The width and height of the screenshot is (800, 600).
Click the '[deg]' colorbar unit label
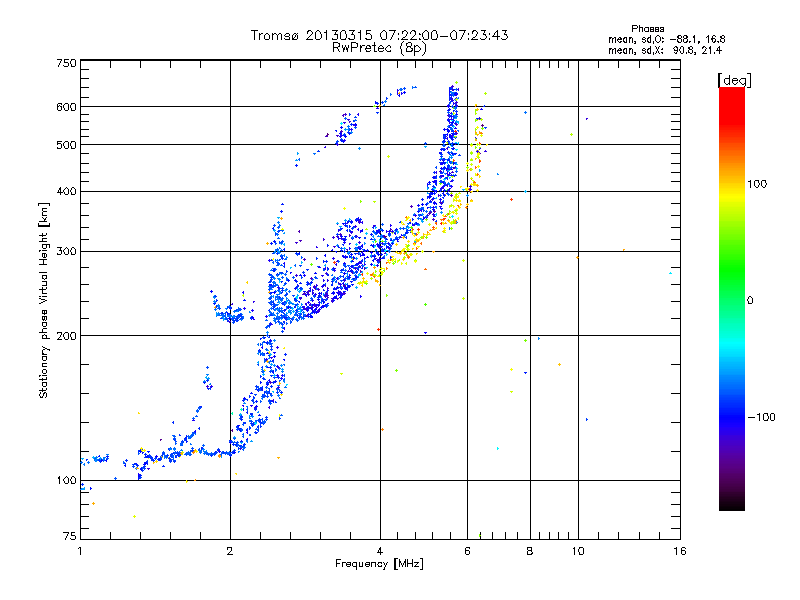click(x=734, y=80)
